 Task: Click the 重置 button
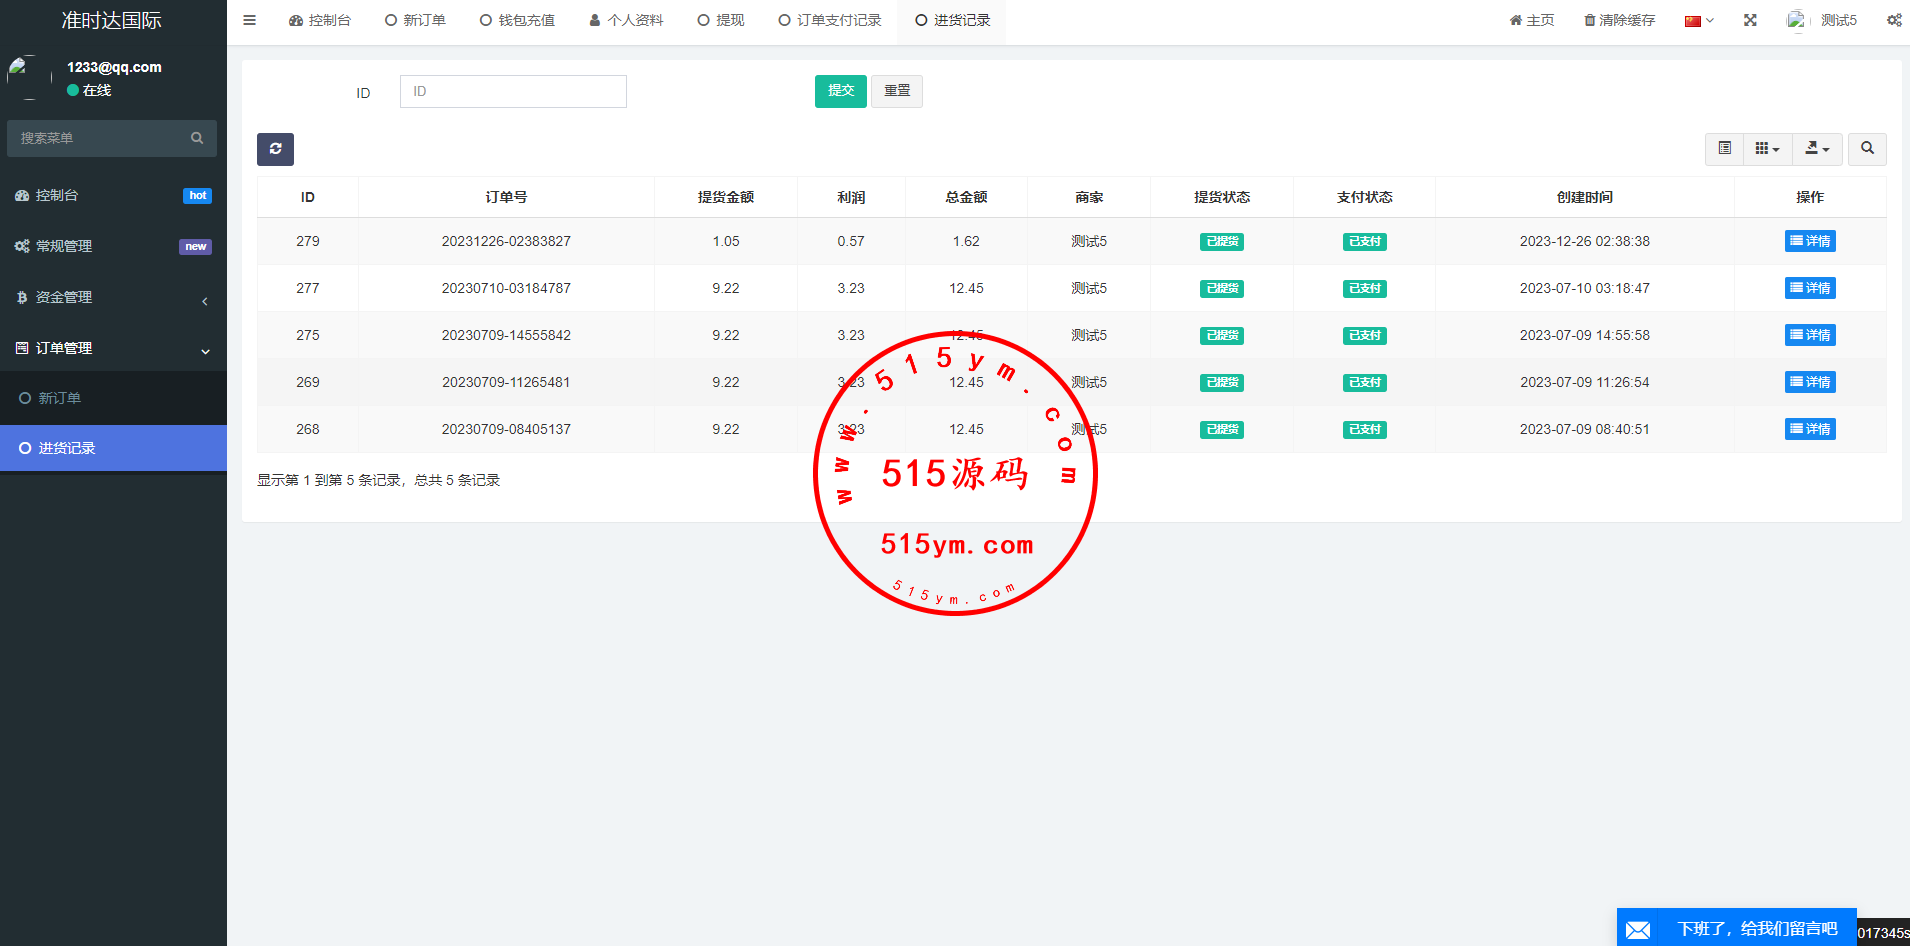pos(896,91)
